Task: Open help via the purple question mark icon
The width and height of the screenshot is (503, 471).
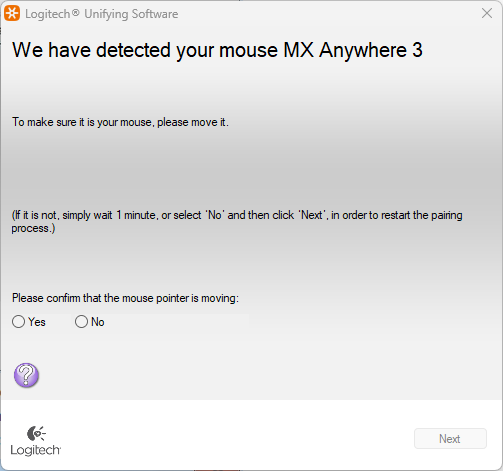Action: (x=26, y=375)
